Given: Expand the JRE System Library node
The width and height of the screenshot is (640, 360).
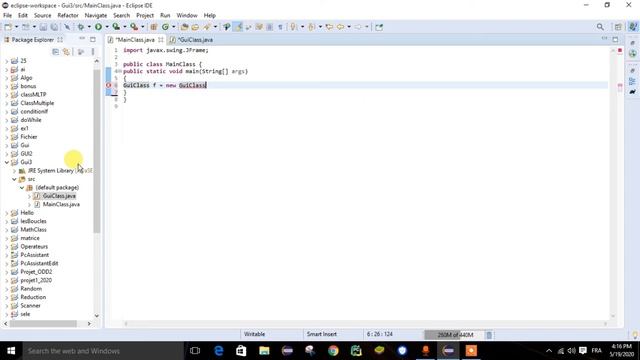Looking at the screenshot, I should coord(14,171).
